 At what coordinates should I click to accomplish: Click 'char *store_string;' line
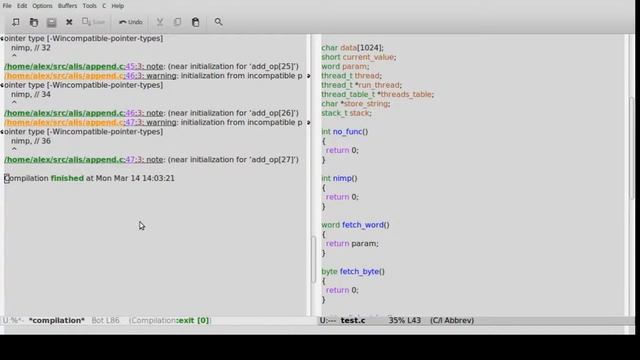coord(356,104)
